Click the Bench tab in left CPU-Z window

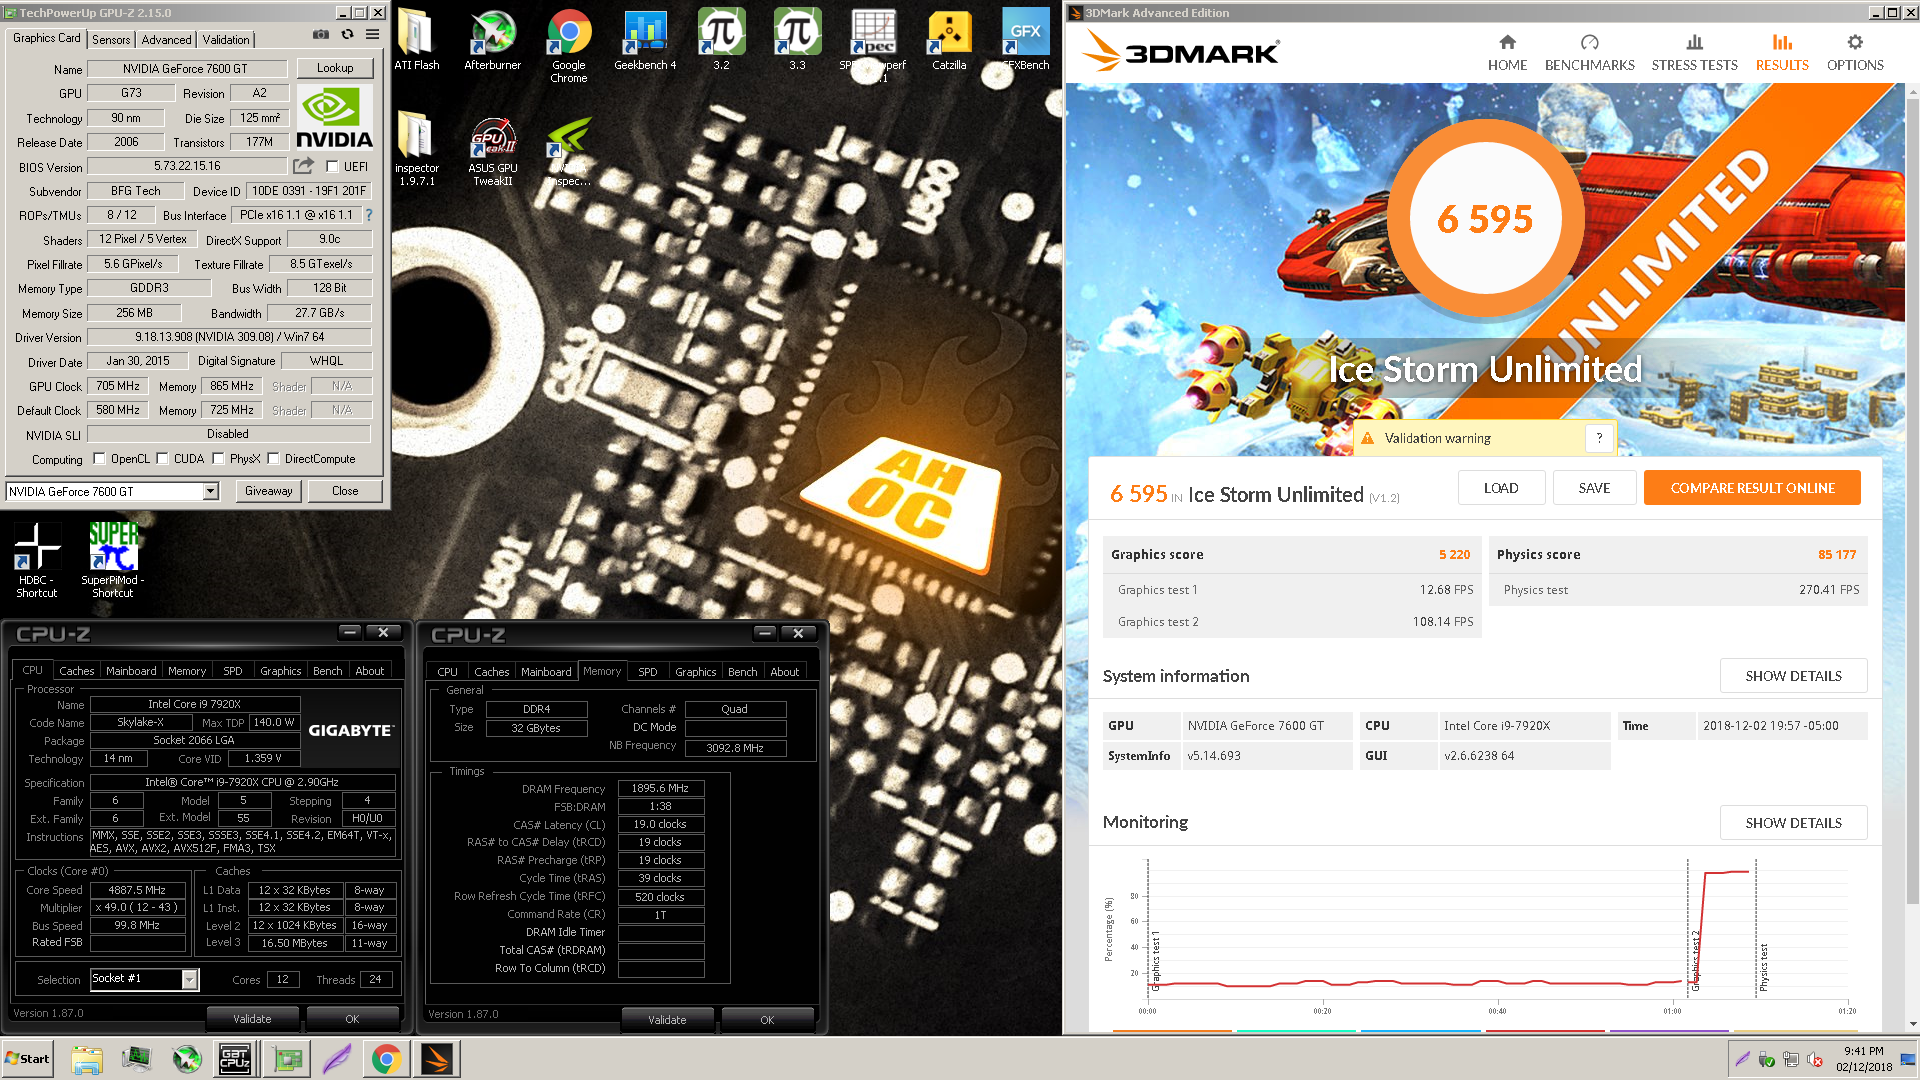[327, 671]
